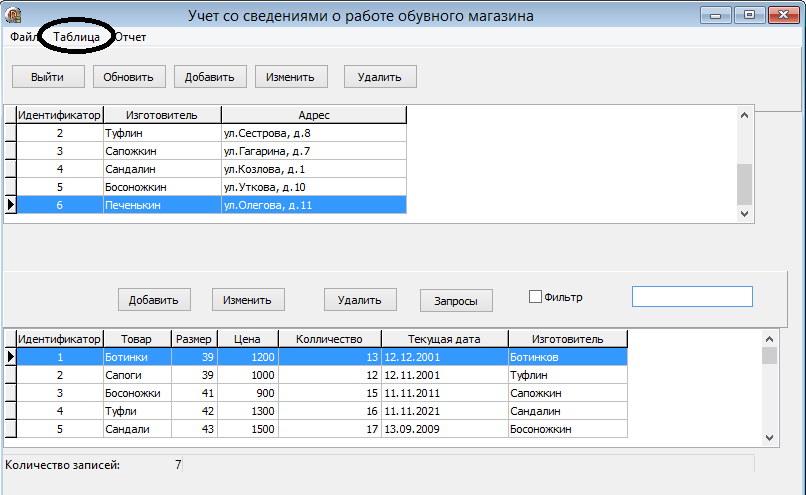This screenshot has height=495, width=806.
Task: Click the Обновить button
Action: [x=129, y=77]
